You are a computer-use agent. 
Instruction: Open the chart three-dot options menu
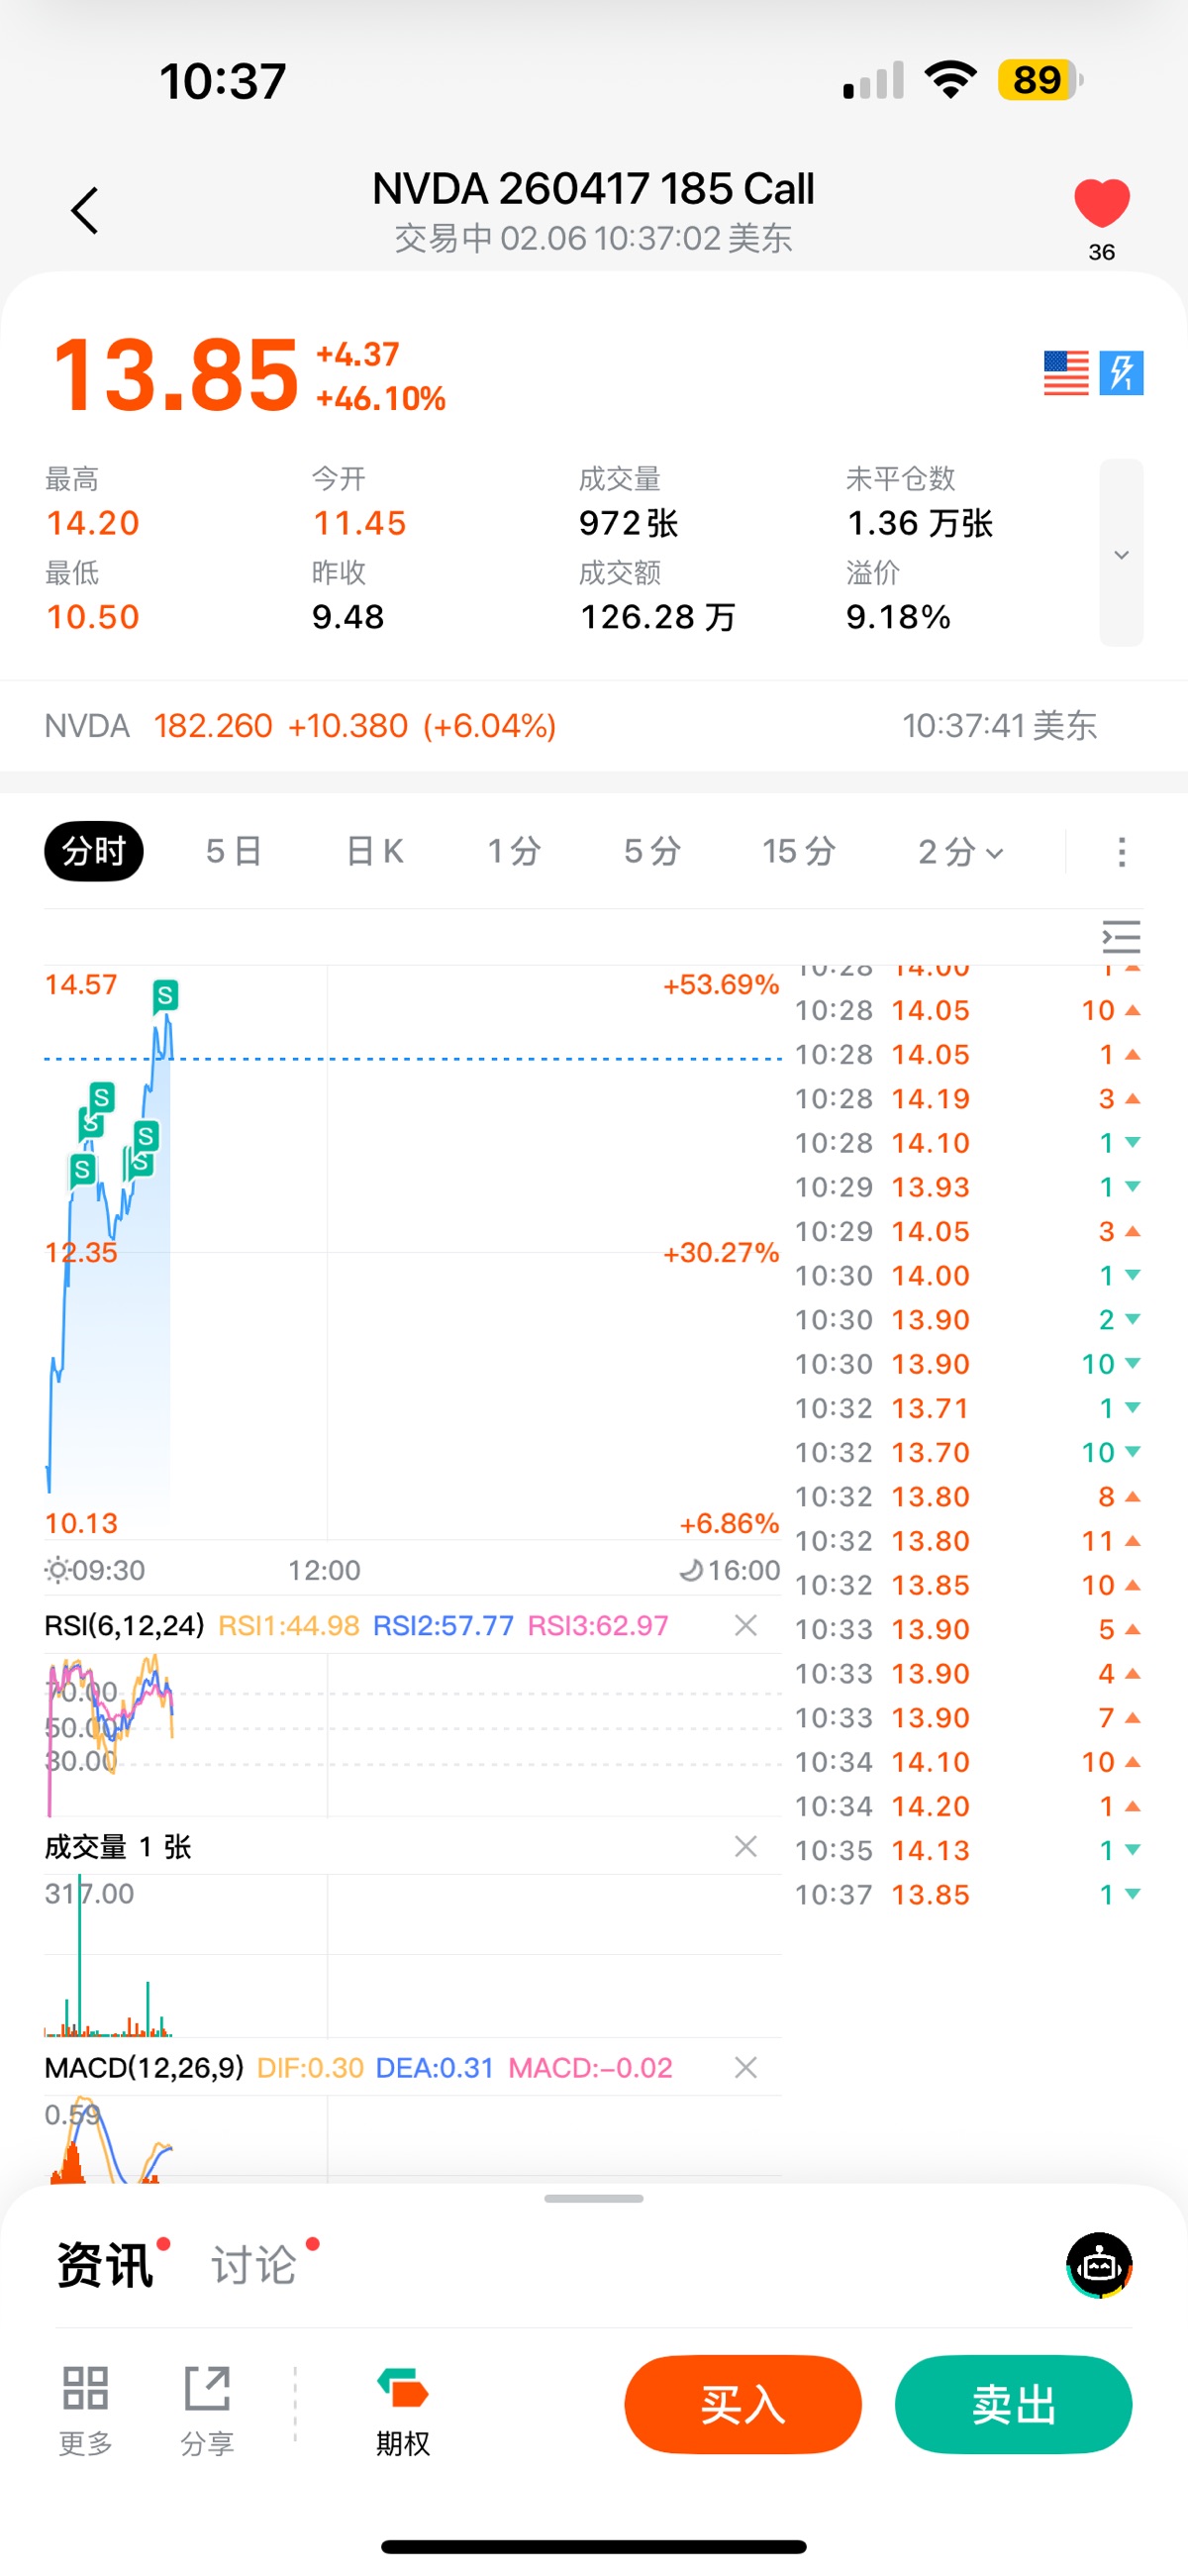(1121, 852)
